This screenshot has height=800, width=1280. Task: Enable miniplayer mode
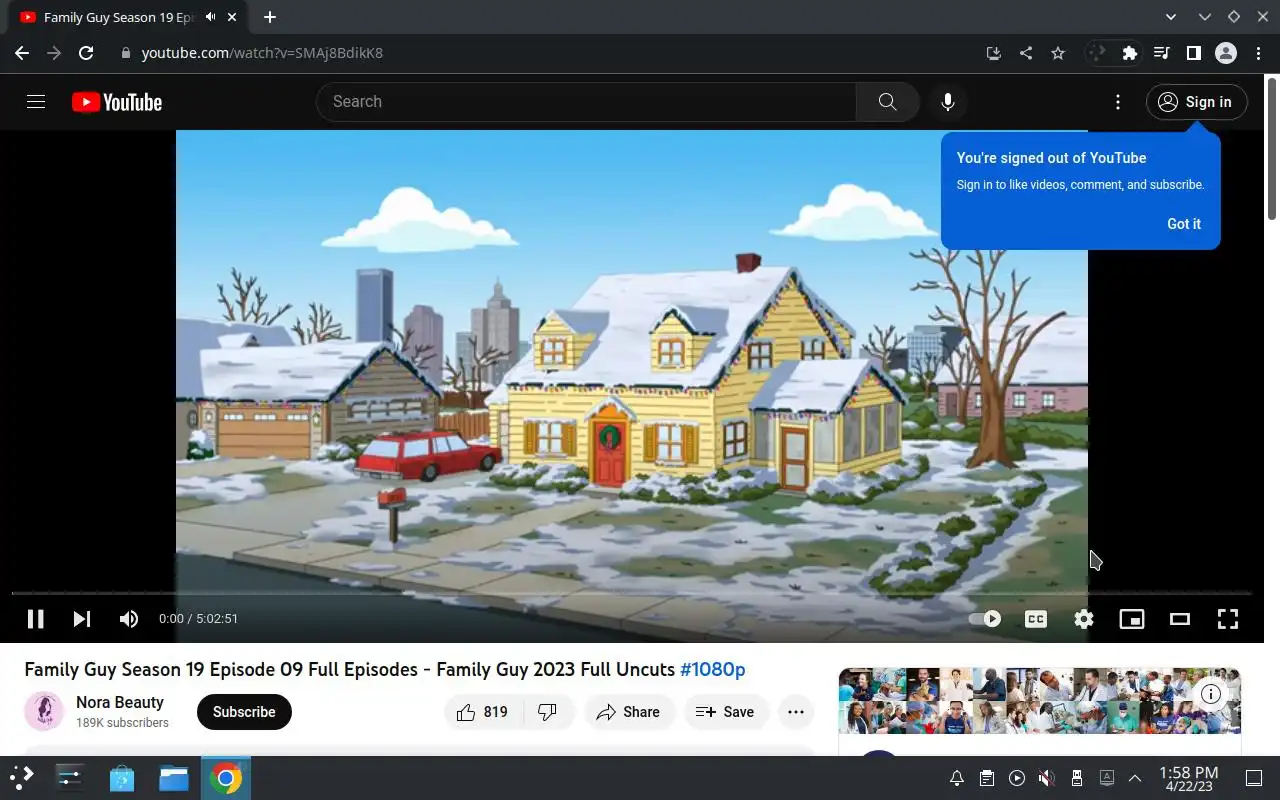(1132, 619)
